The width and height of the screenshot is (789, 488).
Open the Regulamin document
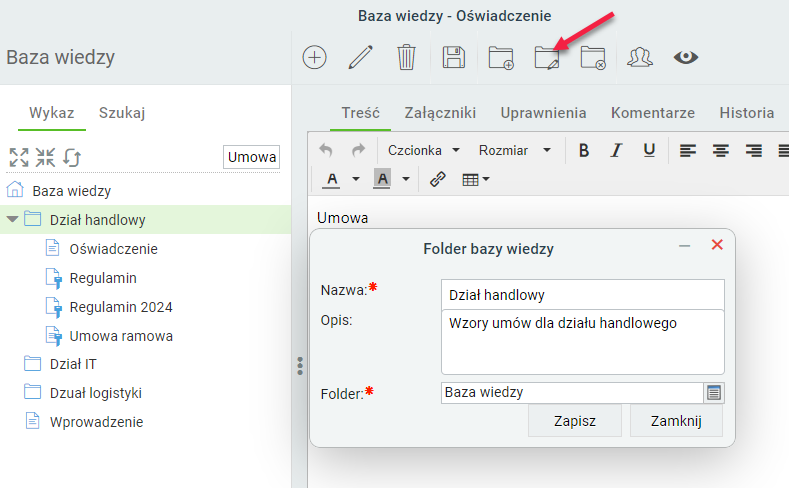point(103,278)
